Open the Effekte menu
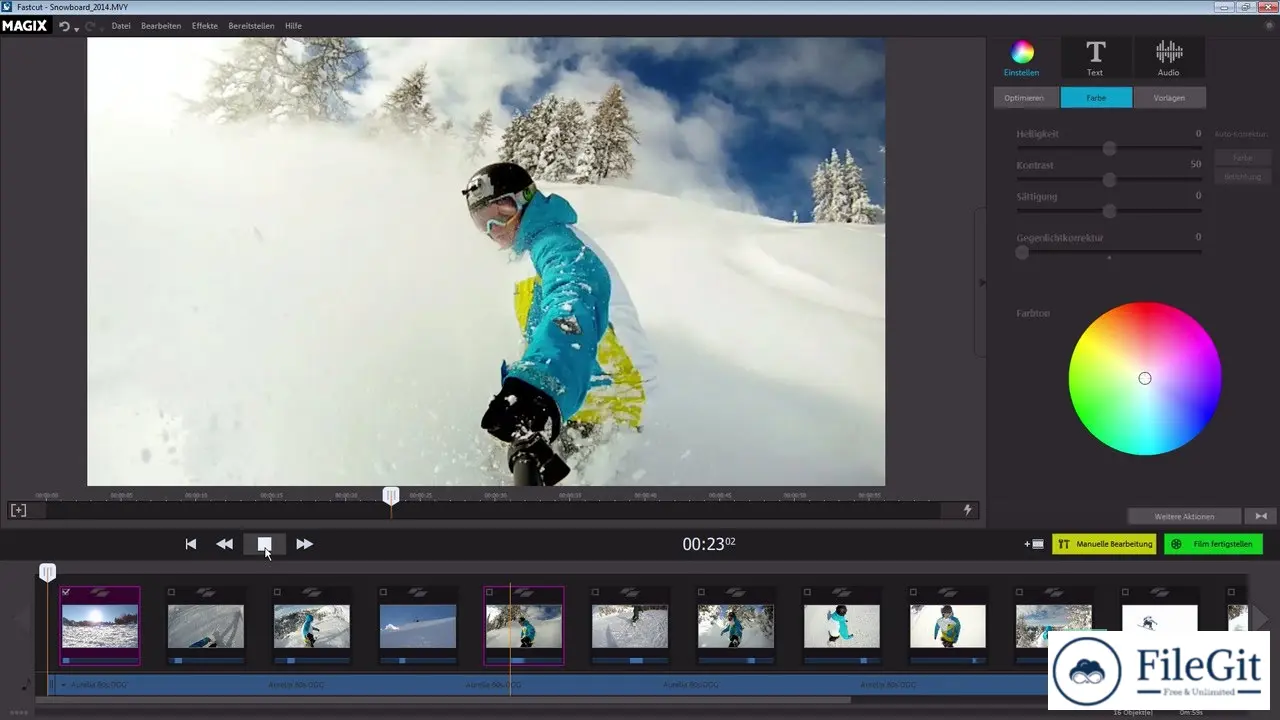The height and width of the screenshot is (720, 1280). click(x=205, y=26)
